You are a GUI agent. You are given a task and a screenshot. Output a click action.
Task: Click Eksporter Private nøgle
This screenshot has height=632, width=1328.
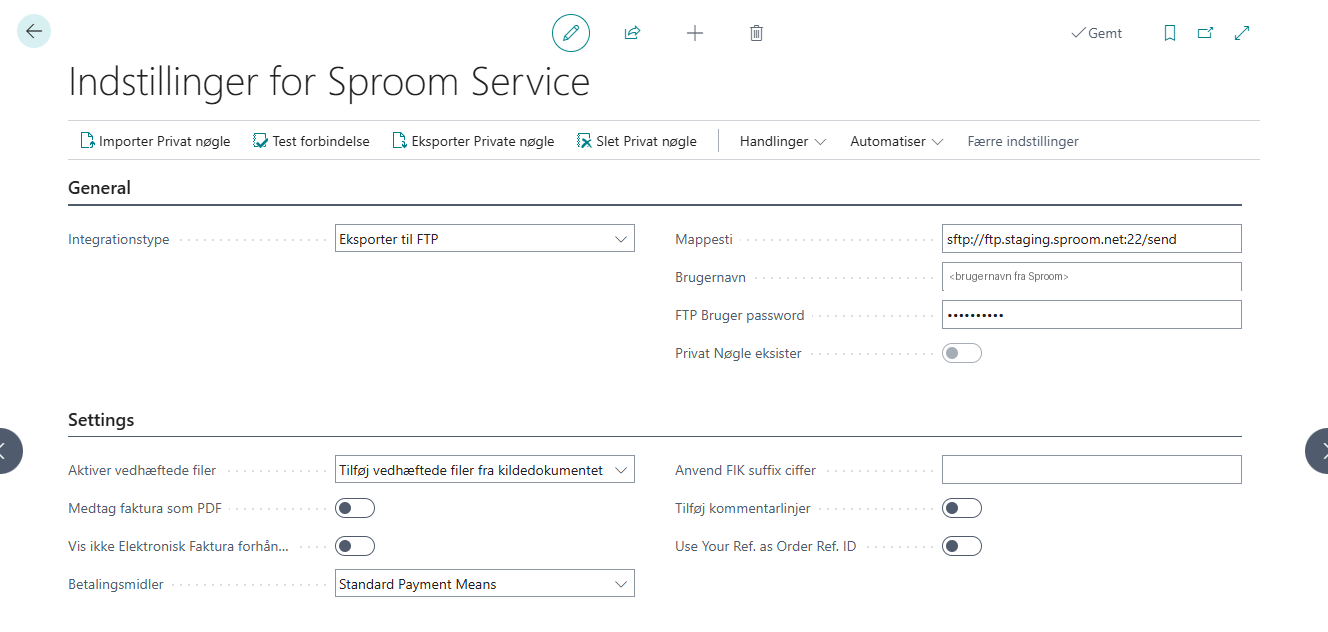coord(473,141)
